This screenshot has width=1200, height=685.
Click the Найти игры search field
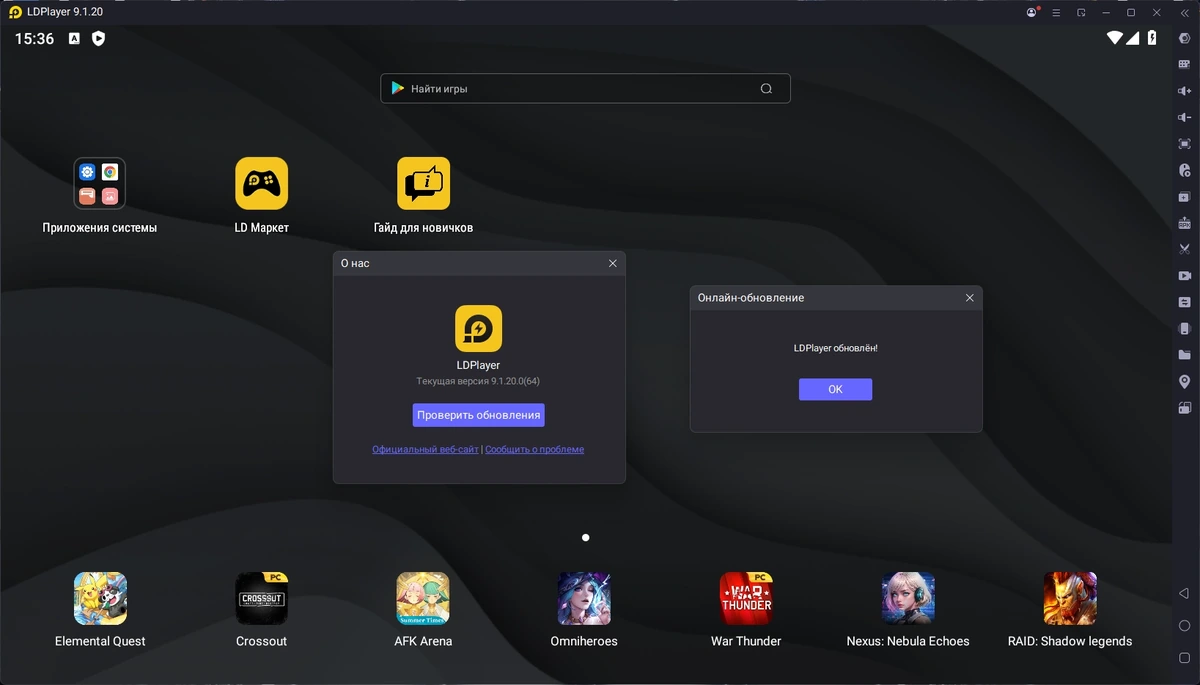pyautogui.click(x=585, y=88)
